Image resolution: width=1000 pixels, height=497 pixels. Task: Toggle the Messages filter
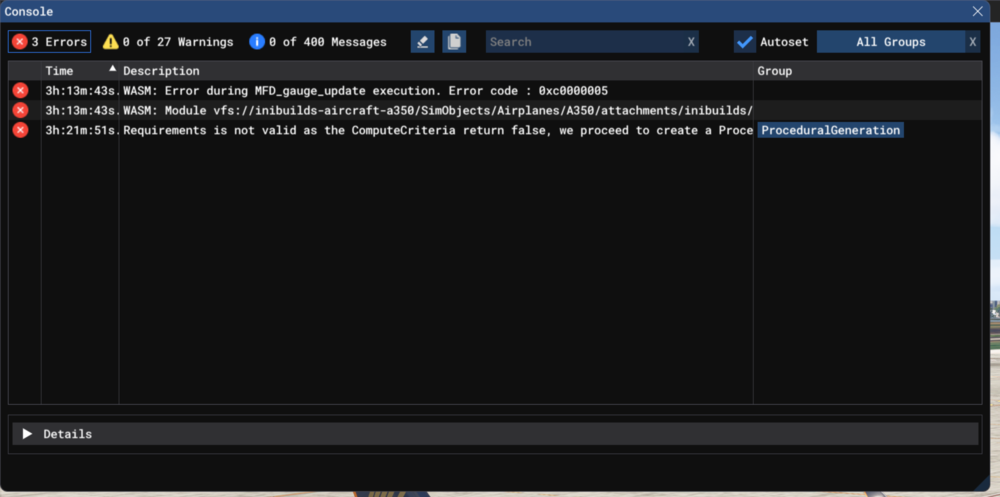pyautogui.click(x=317, y=42)
